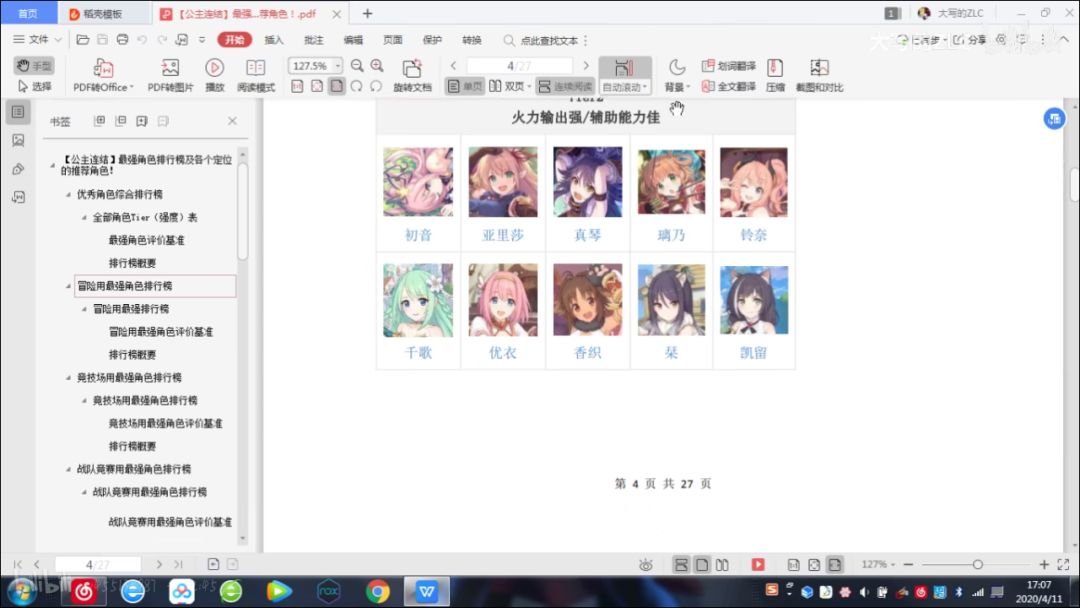
Task: Adjust the status bar zoom slider knob
Action: coord(977,564)
